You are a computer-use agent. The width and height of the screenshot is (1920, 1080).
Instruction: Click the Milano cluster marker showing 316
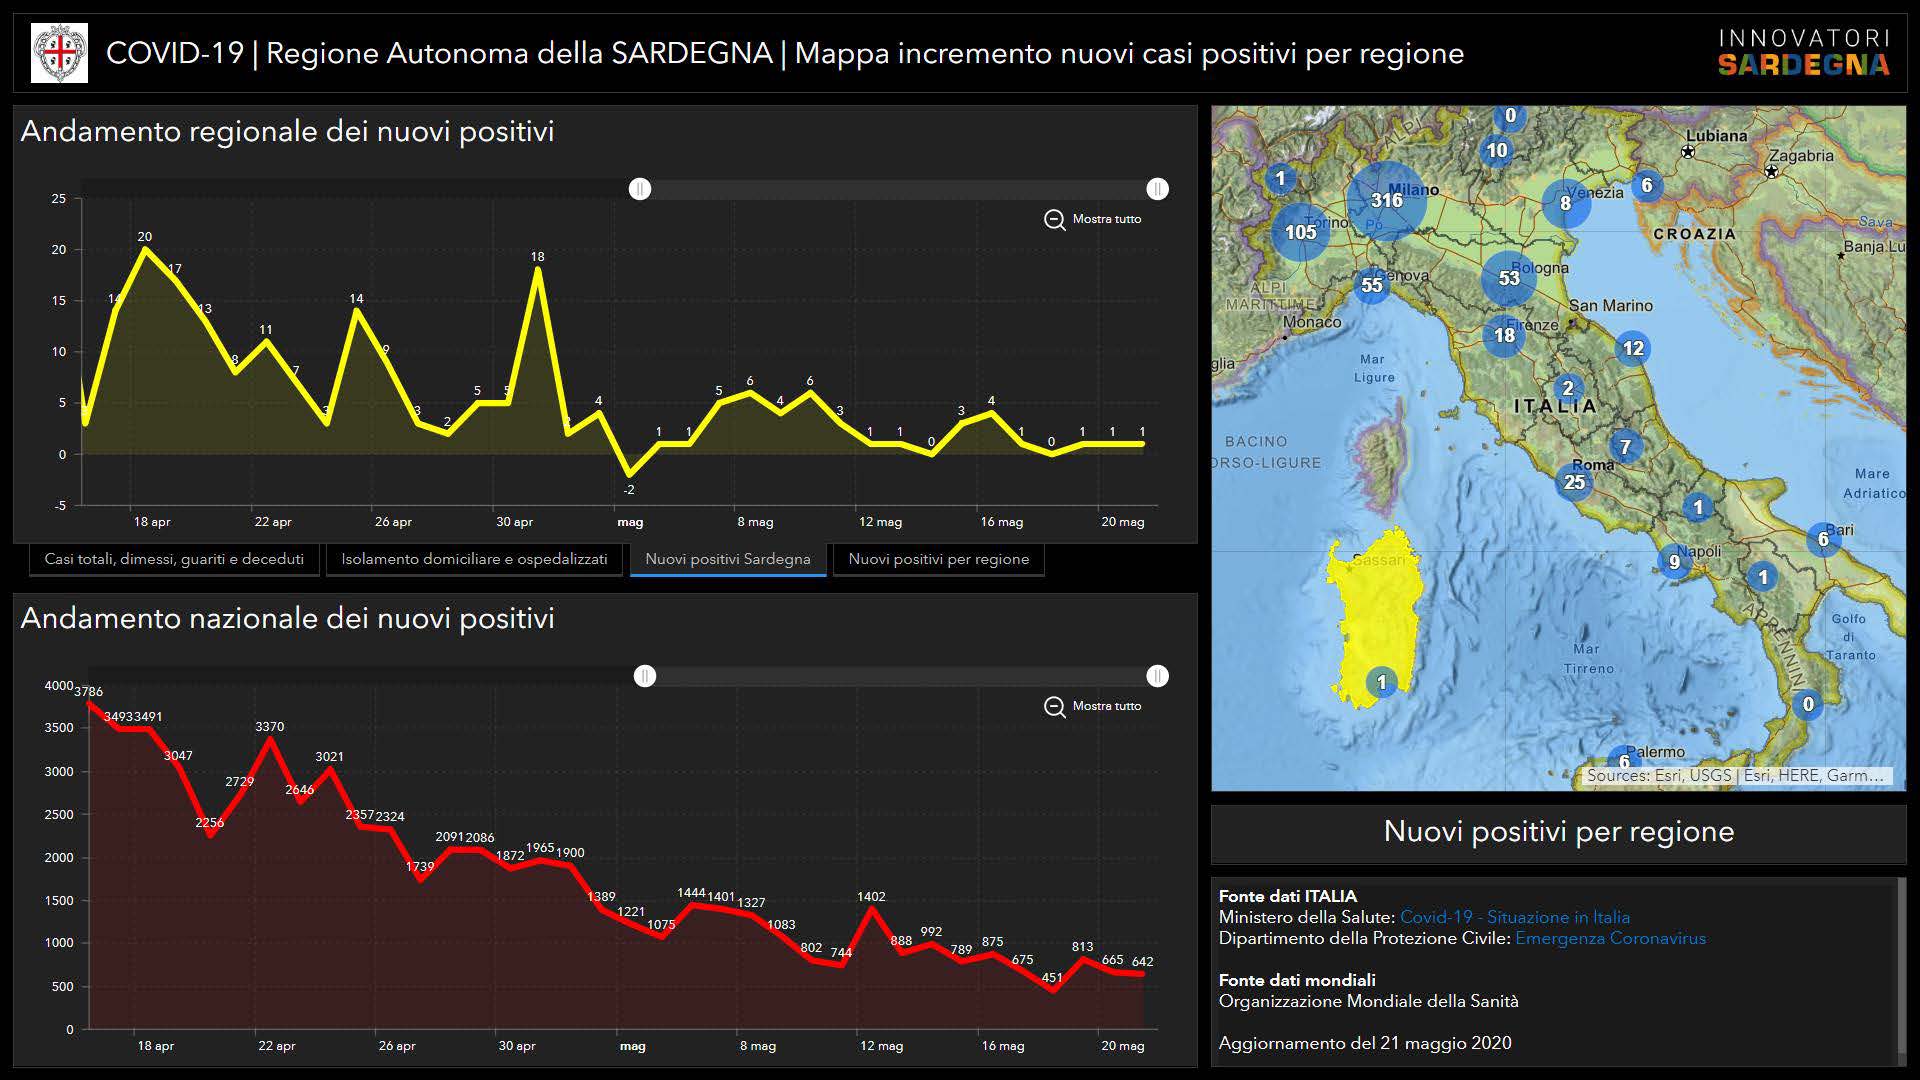point(1386,200)
